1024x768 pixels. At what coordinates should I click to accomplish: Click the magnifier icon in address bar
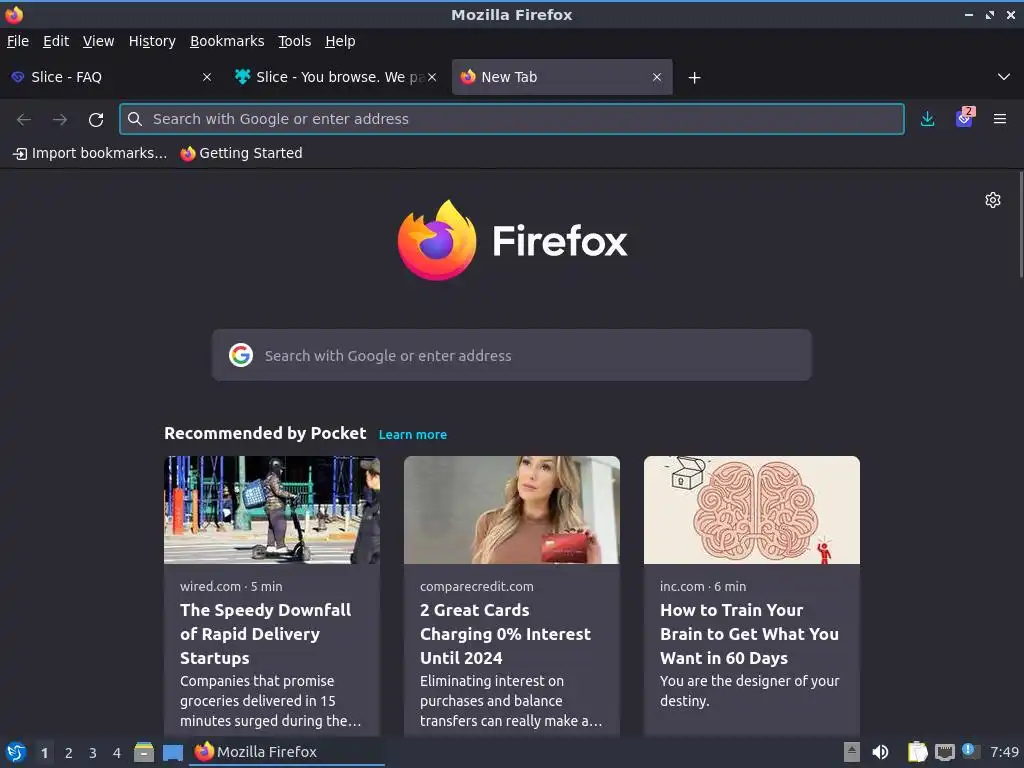[135, 119]
